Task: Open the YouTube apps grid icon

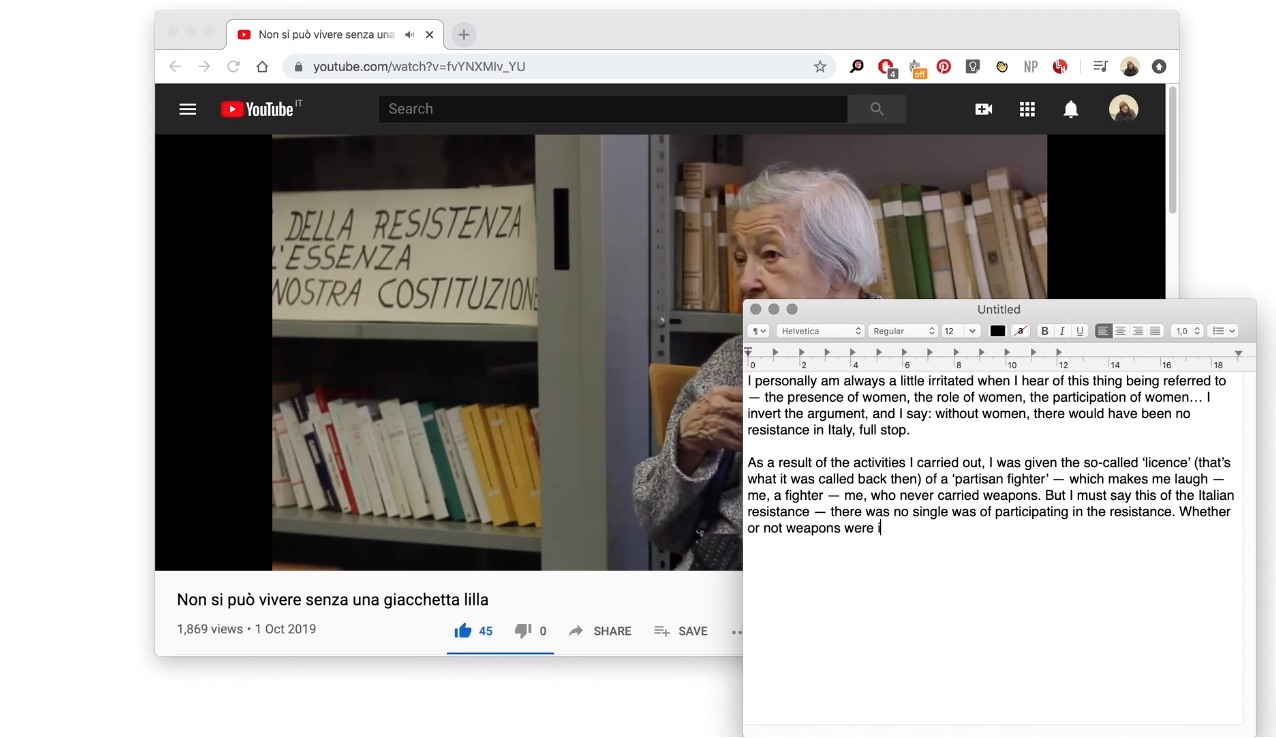Action: (x=1027, y=109)
